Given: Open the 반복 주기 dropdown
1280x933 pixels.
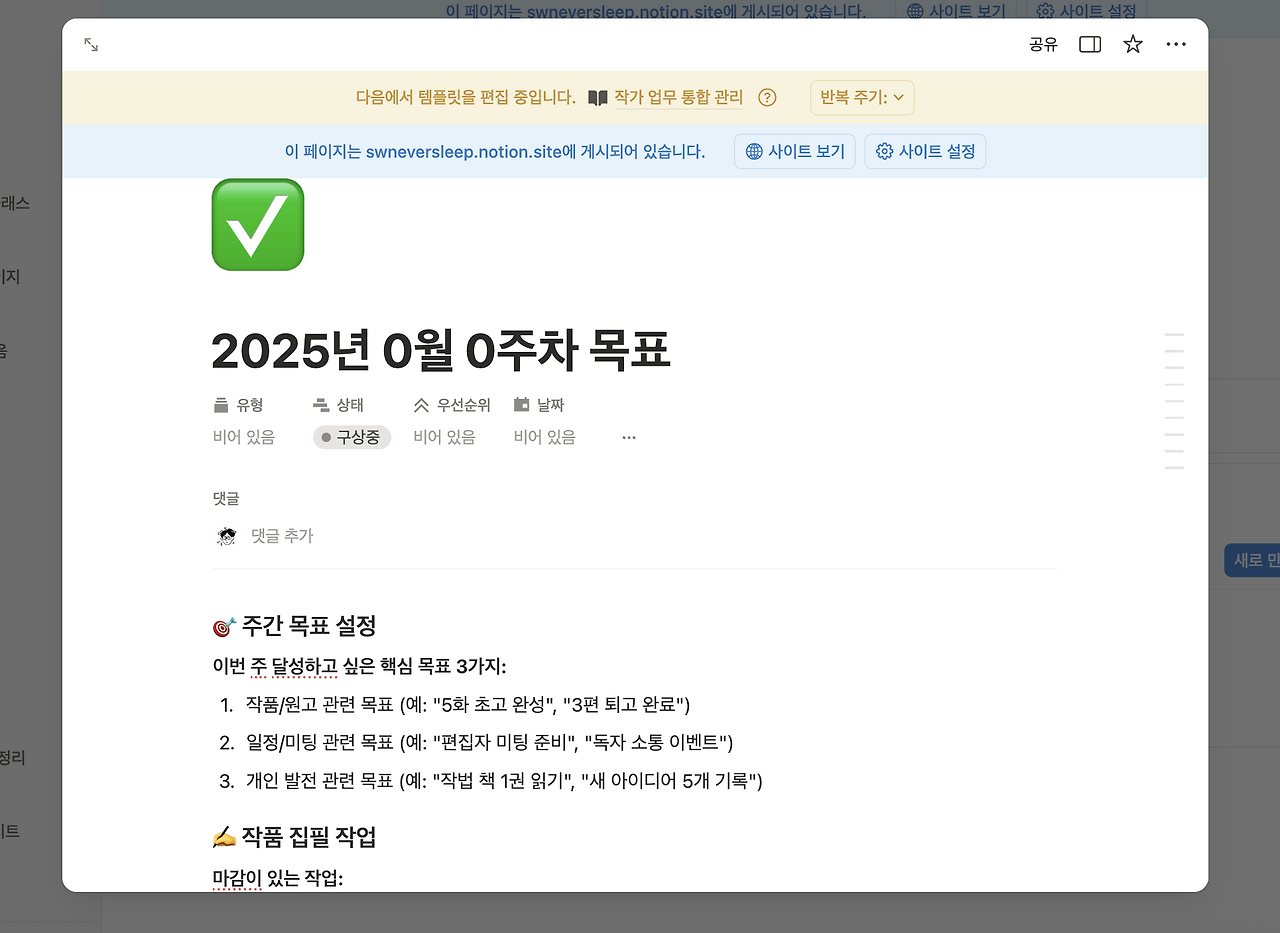Looking at the screenshot, I should (x=862, y=97).
